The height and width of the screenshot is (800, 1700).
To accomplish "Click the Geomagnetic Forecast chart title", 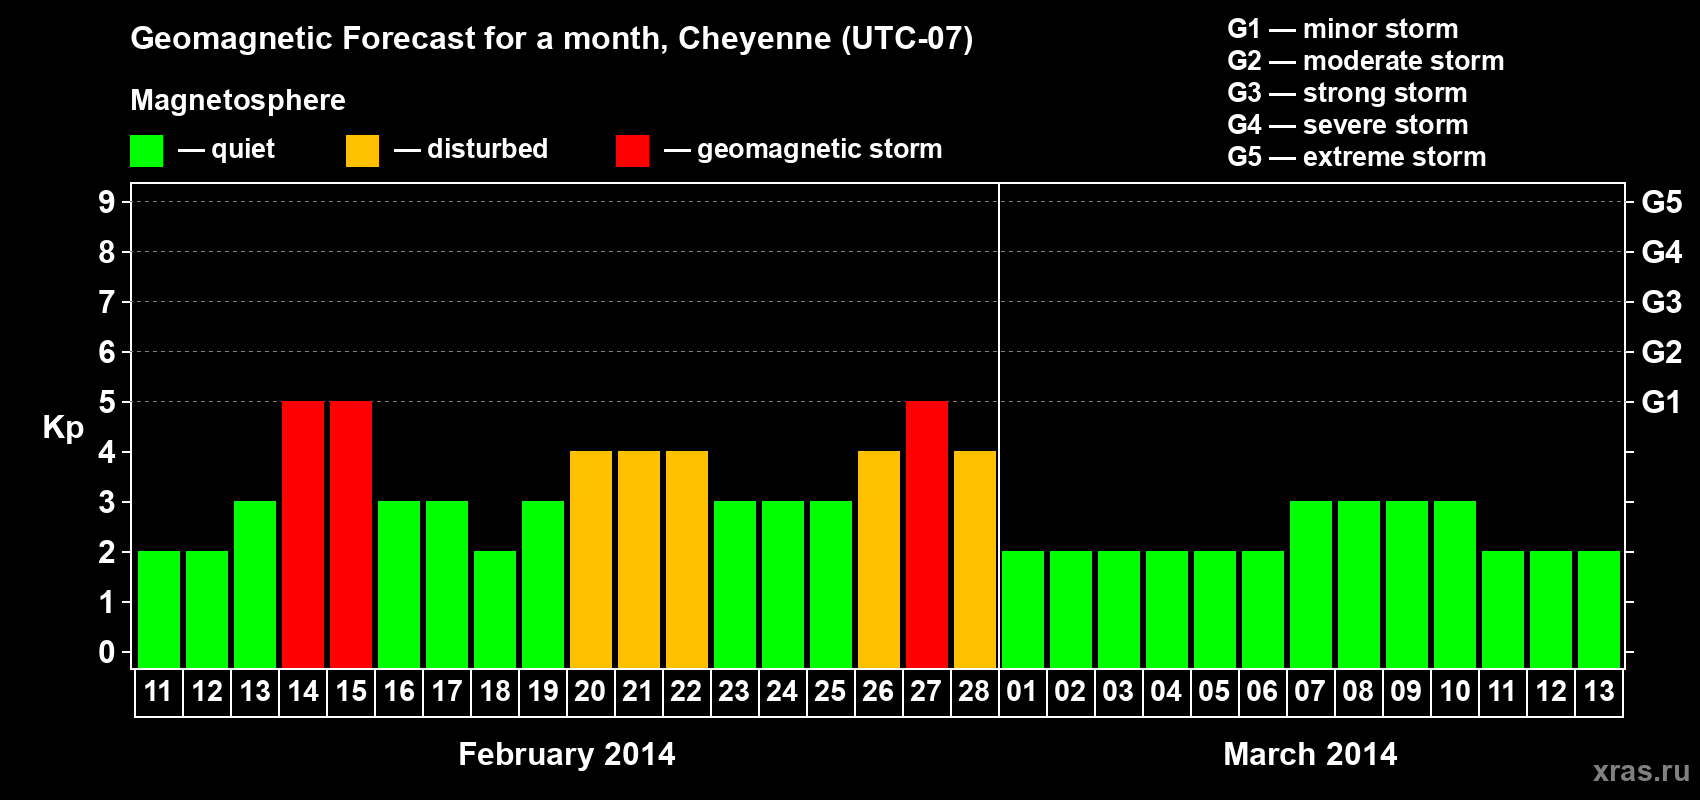I will point(552,39).
